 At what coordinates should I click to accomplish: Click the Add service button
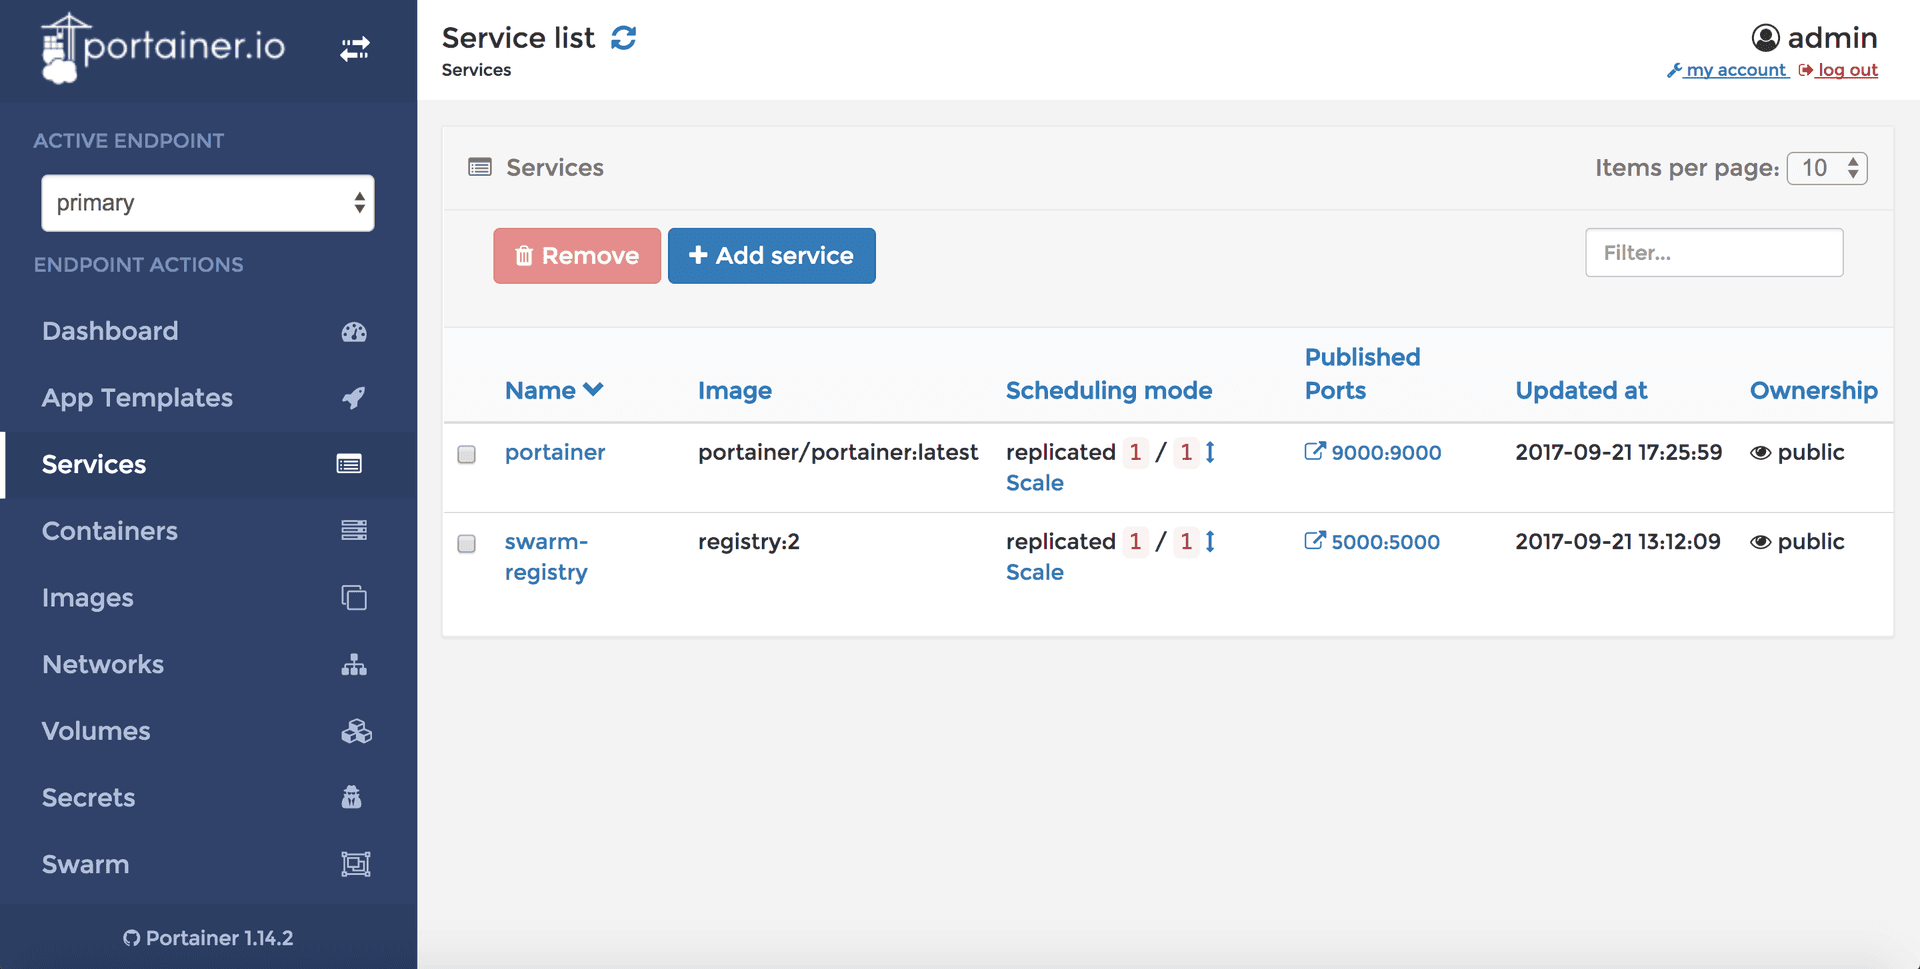coord(771,256)
